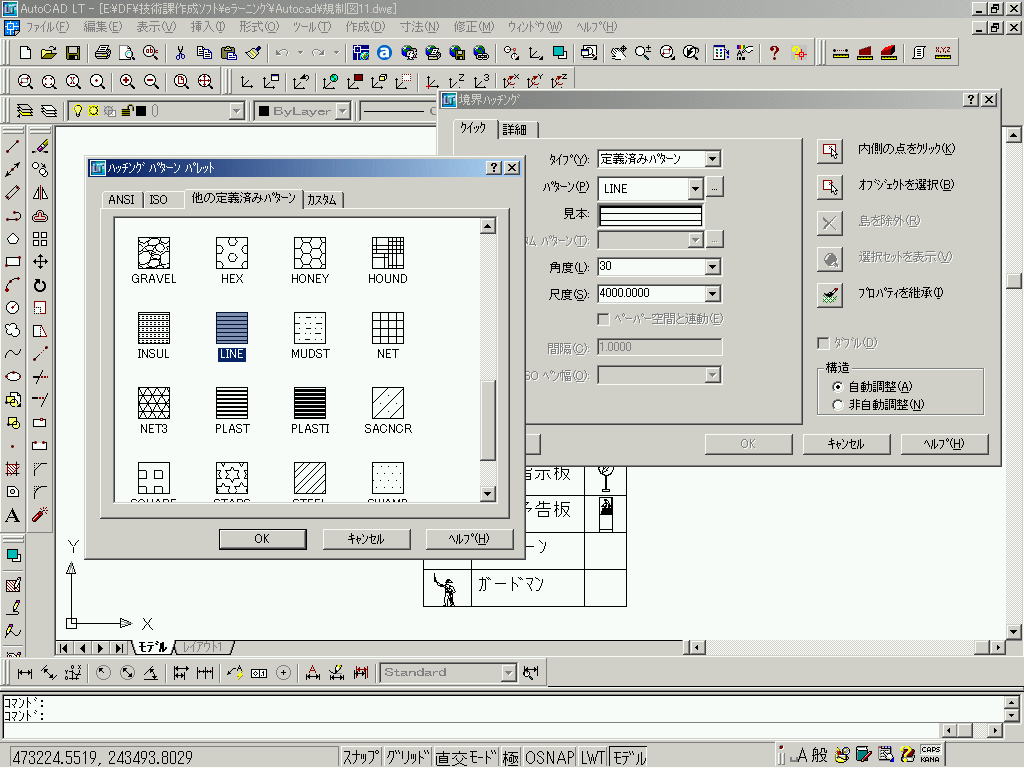Click Help in the pattern palette dialog

[x=469, y=539]
